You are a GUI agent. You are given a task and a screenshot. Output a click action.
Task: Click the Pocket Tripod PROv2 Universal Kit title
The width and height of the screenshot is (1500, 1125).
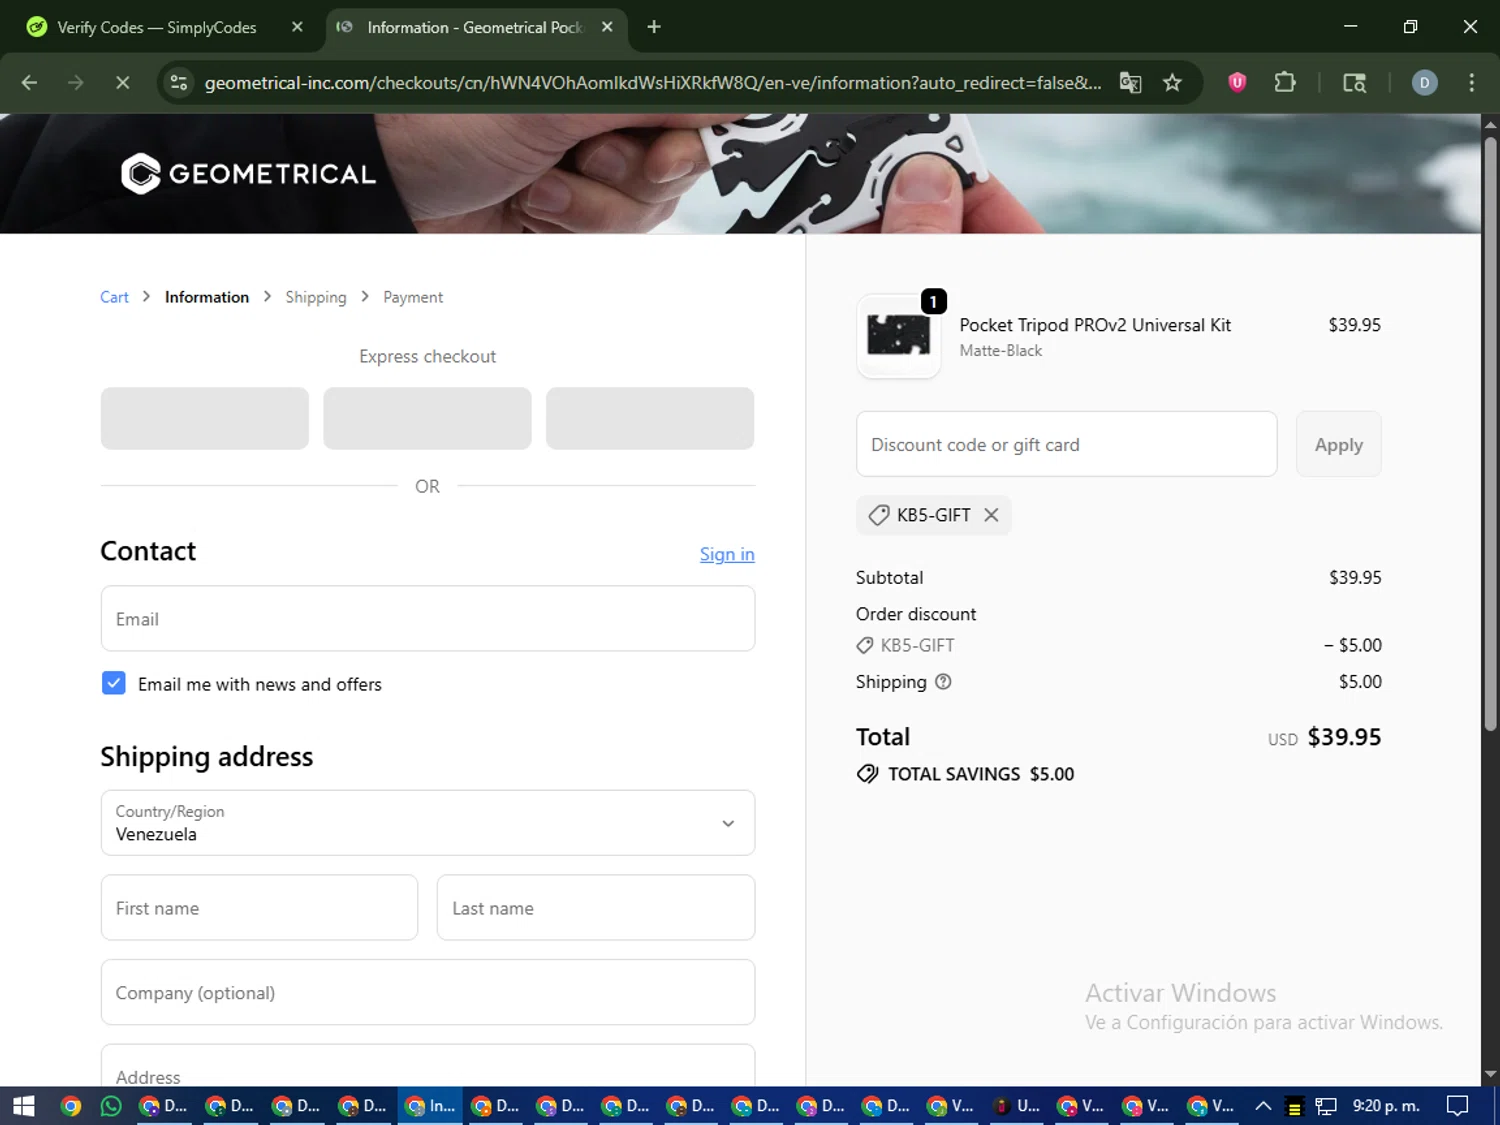click(1095, 325)
